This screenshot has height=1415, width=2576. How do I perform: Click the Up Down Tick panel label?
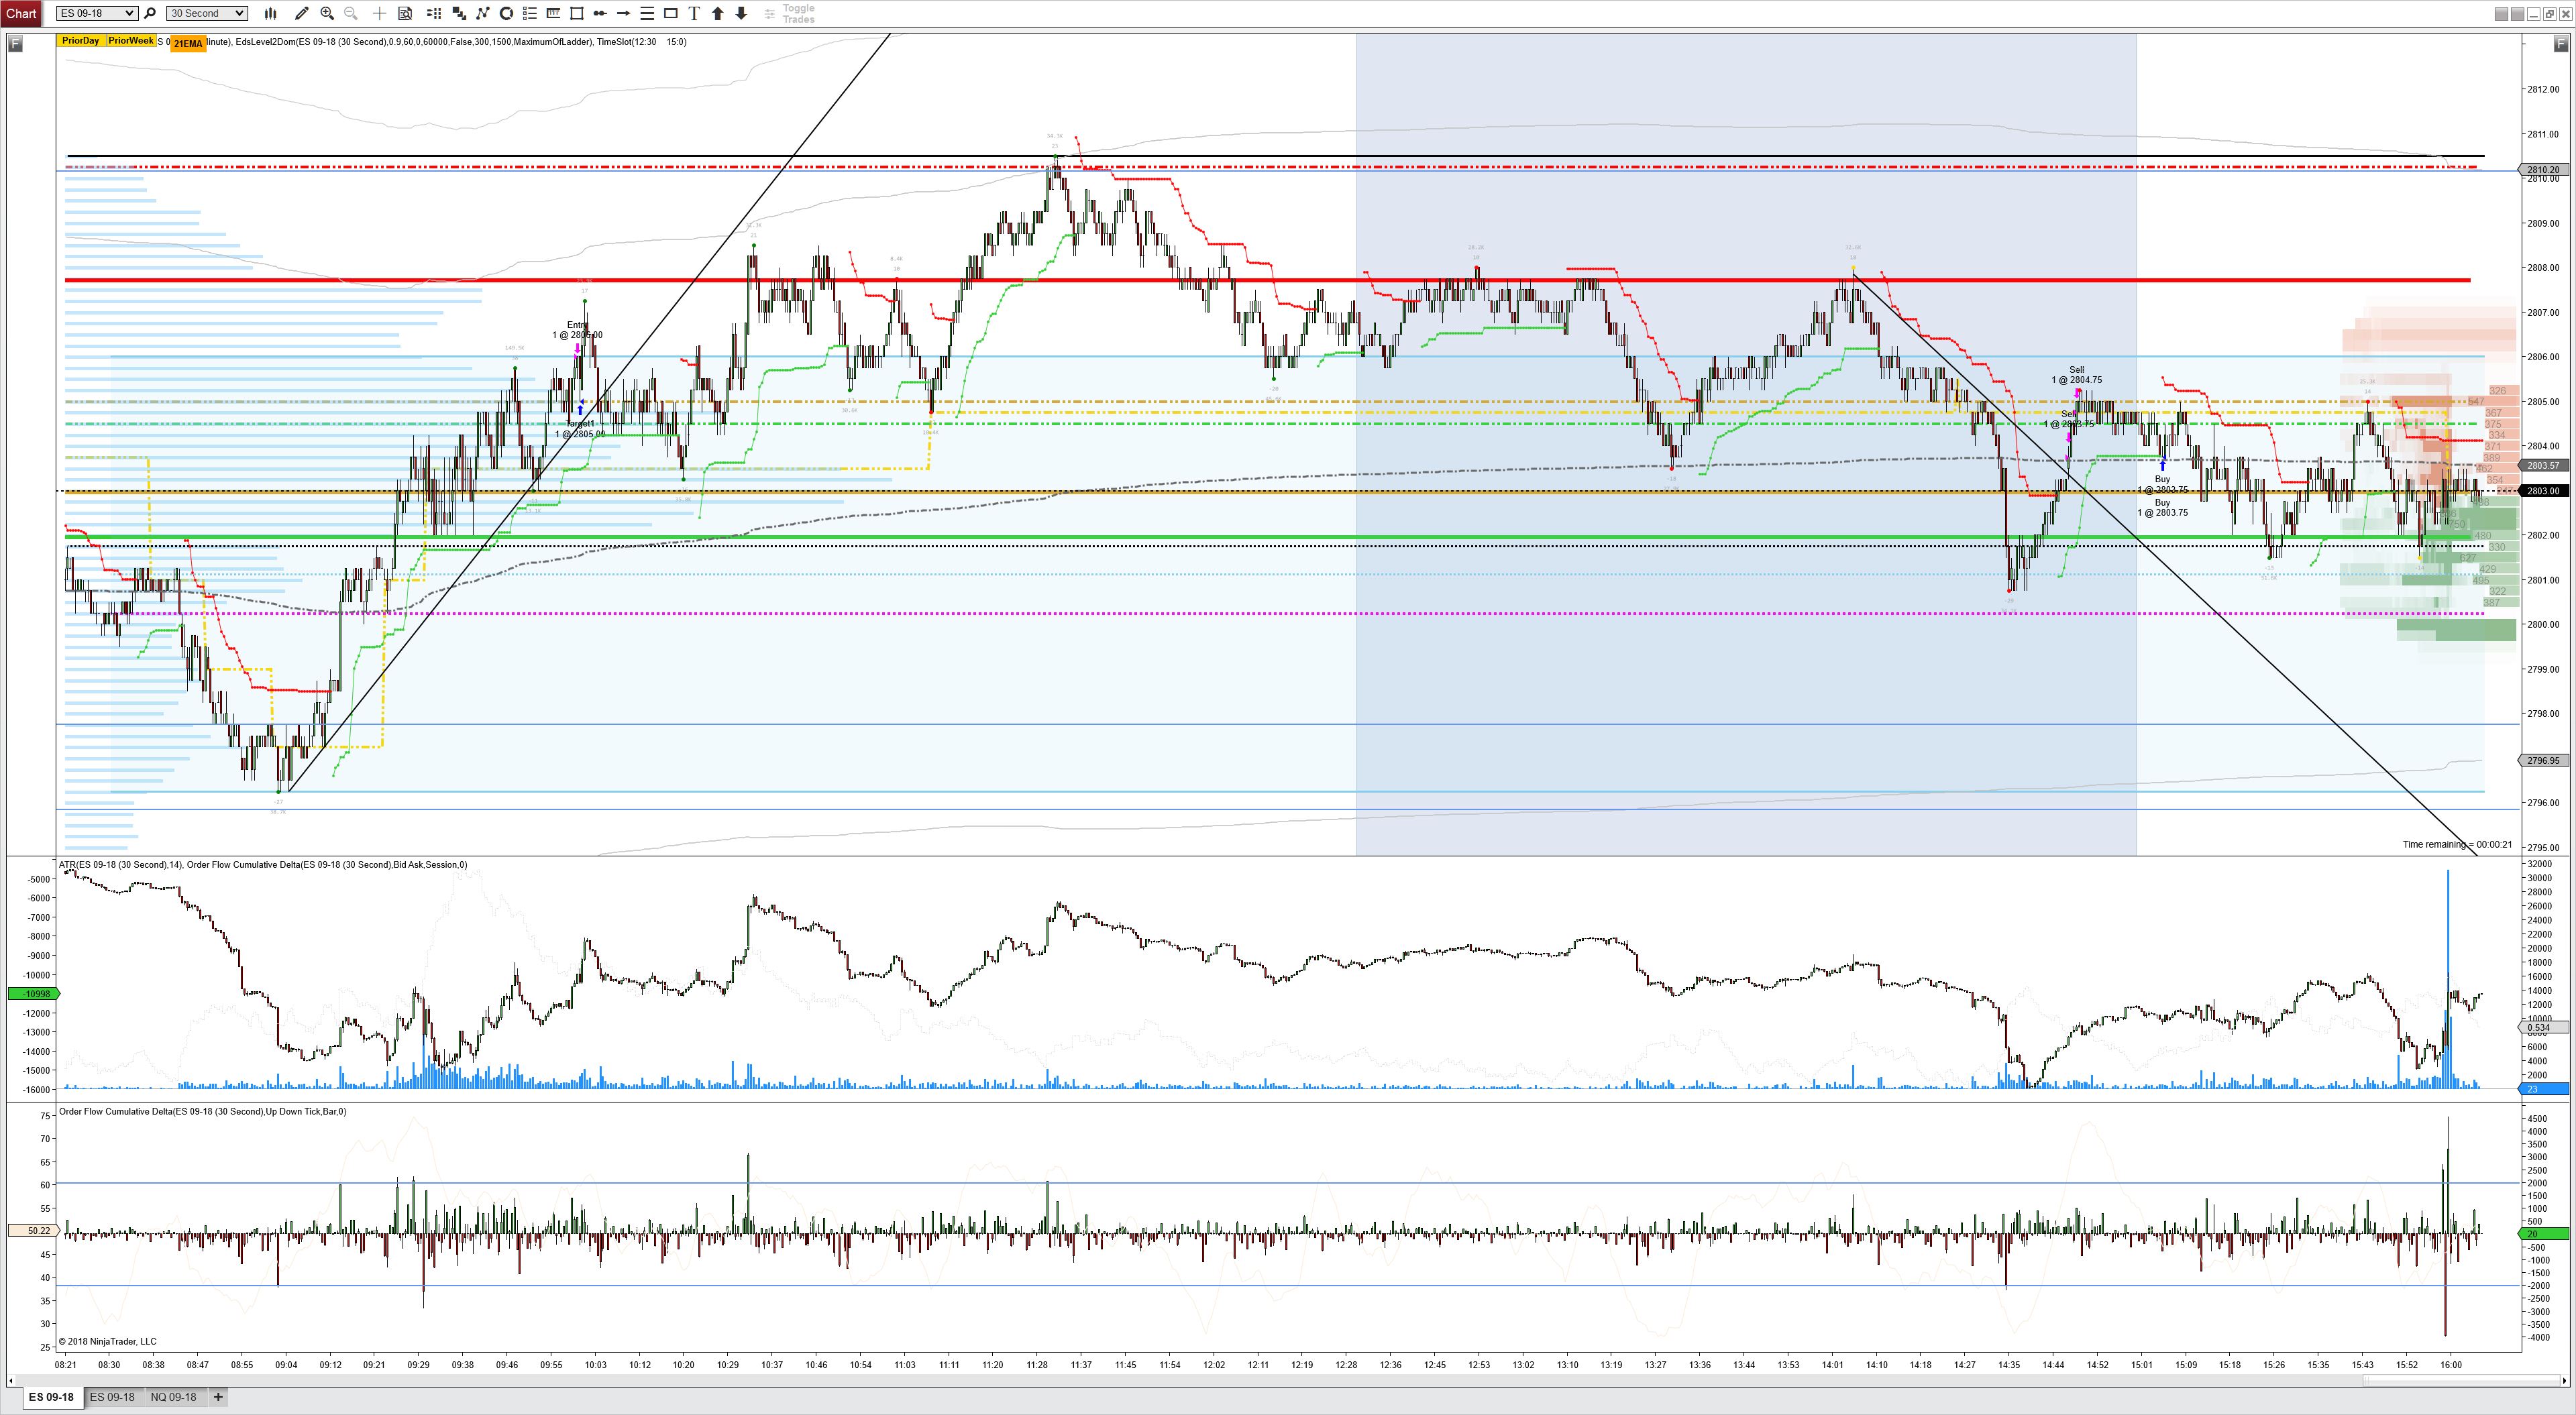click(202, 1112)
